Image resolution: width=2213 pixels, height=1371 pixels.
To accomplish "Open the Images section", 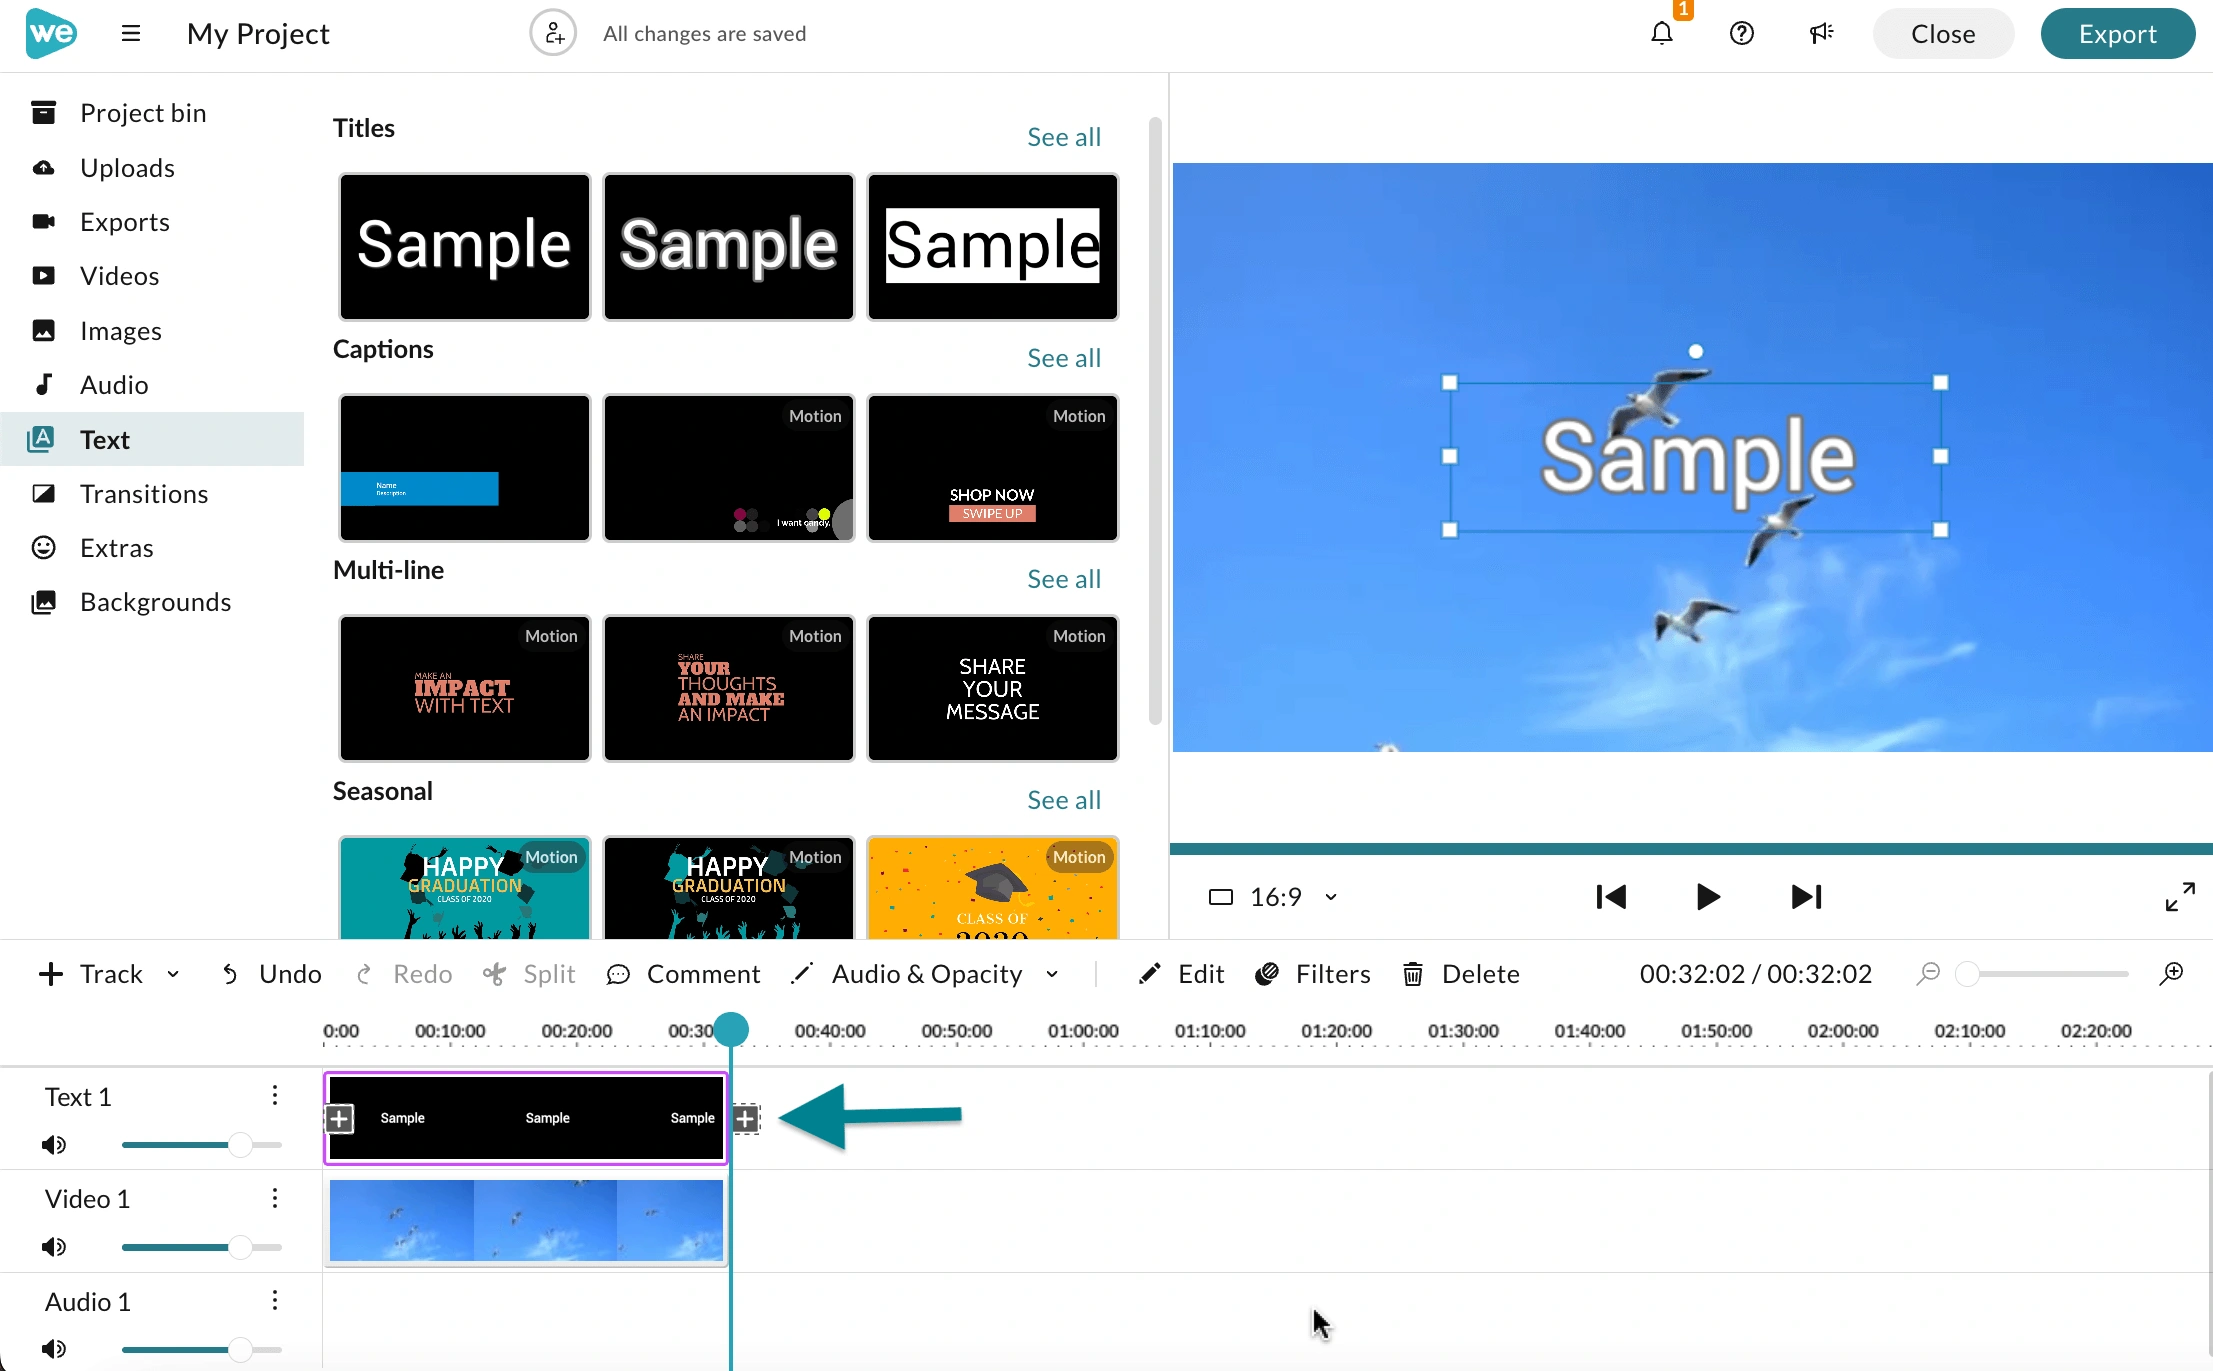I will (x=152, y=331).
